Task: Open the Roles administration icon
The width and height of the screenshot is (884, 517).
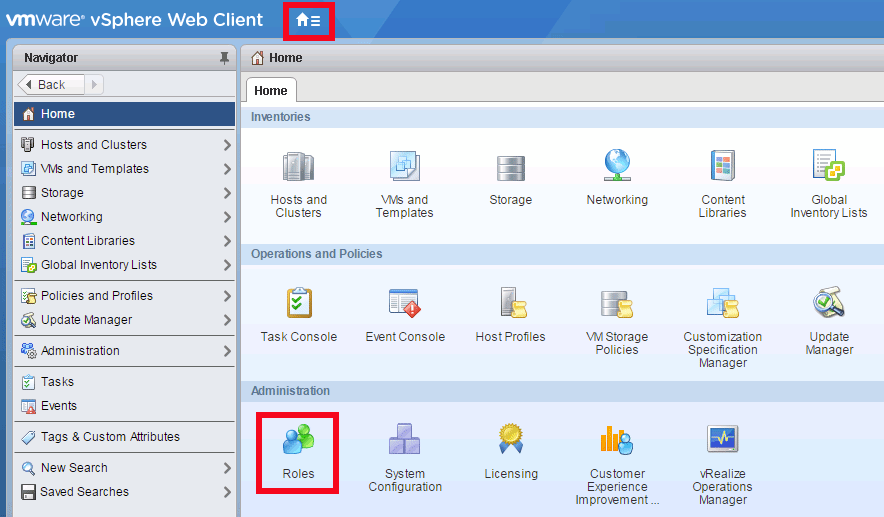Action: pos(298,441)
